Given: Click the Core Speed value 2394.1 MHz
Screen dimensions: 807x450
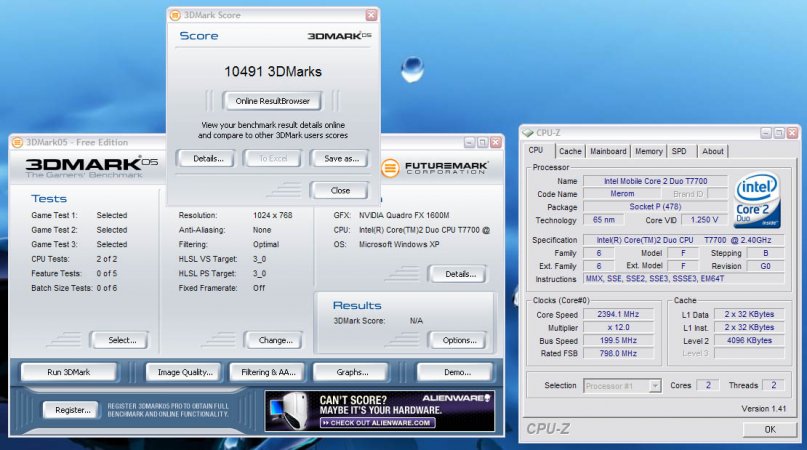Looking at the screenshot, I should (x=618, y=314).
